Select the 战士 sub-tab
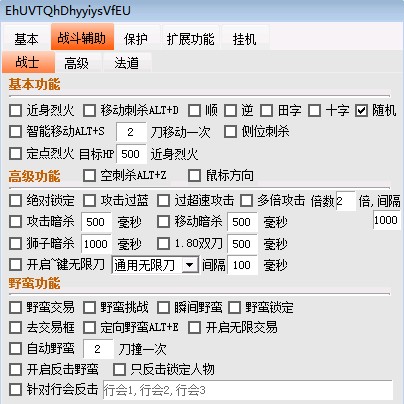This screenshot has width=404, height=404. pos(28,62)
